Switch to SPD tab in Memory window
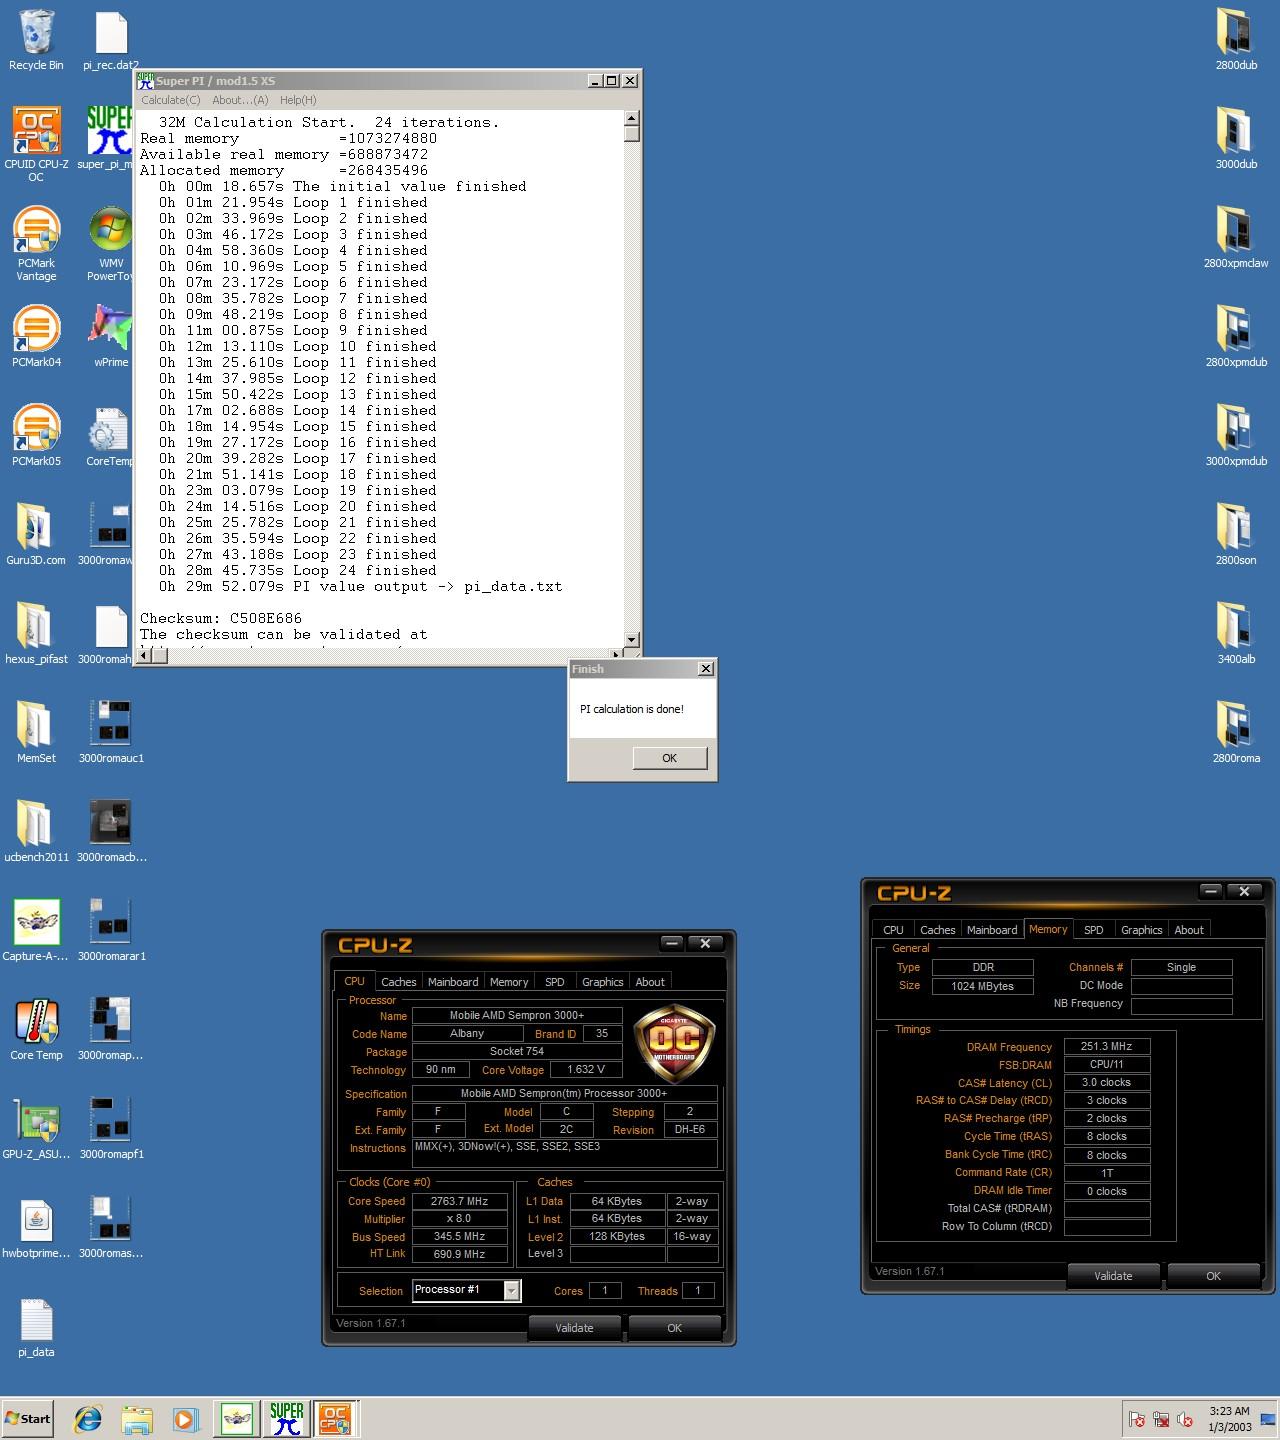Image resolution: width=1280 pixels, height=1440 pixels. 1094,930
